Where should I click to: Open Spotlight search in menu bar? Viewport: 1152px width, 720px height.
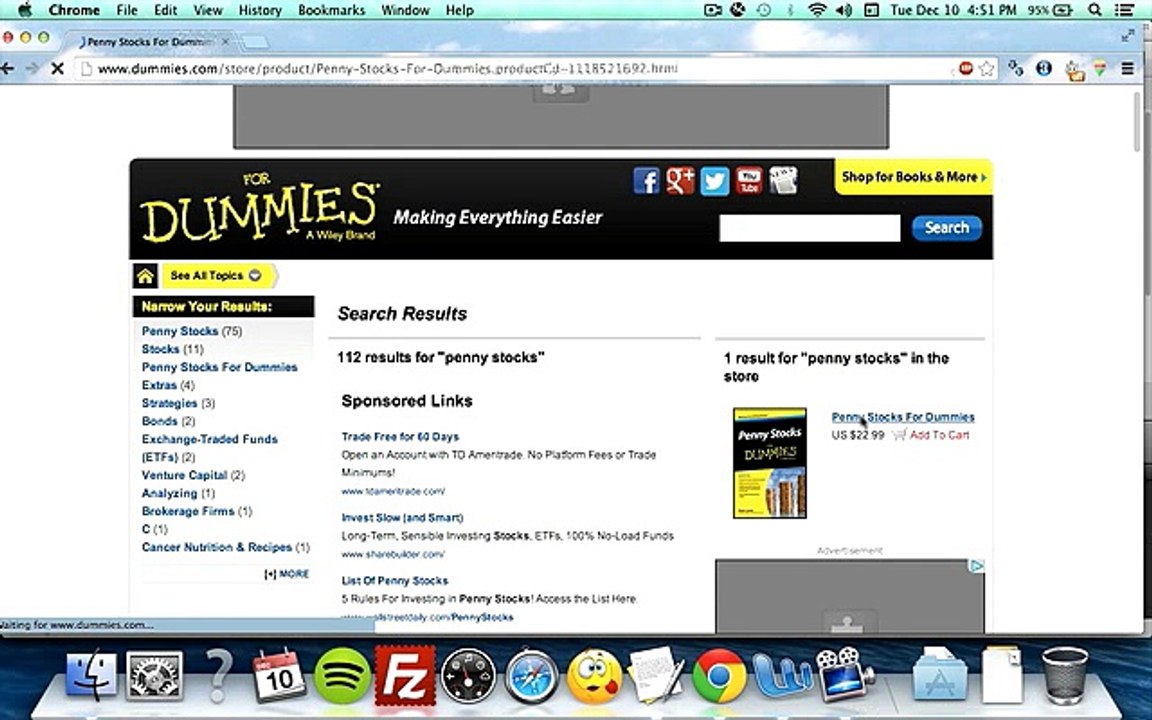coord(1095,10)
